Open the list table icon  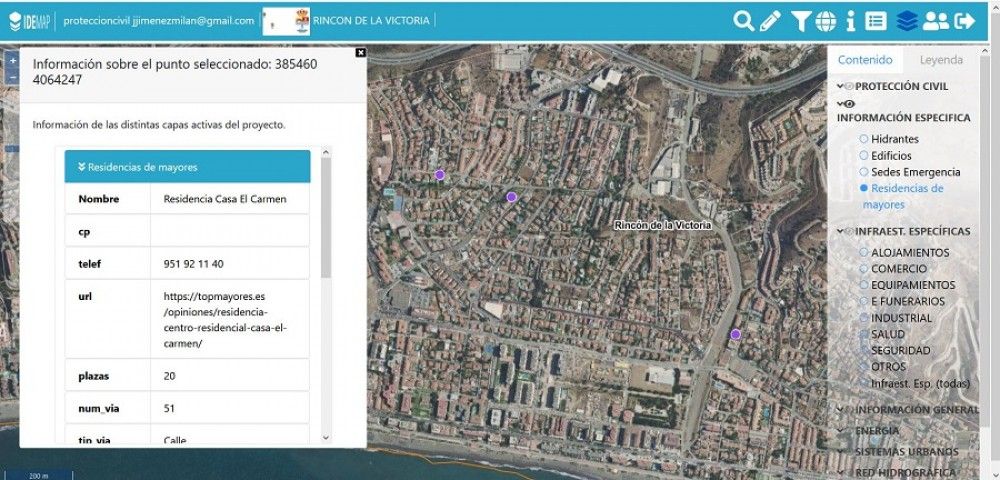pyautogui.click(x=876, y=20)
